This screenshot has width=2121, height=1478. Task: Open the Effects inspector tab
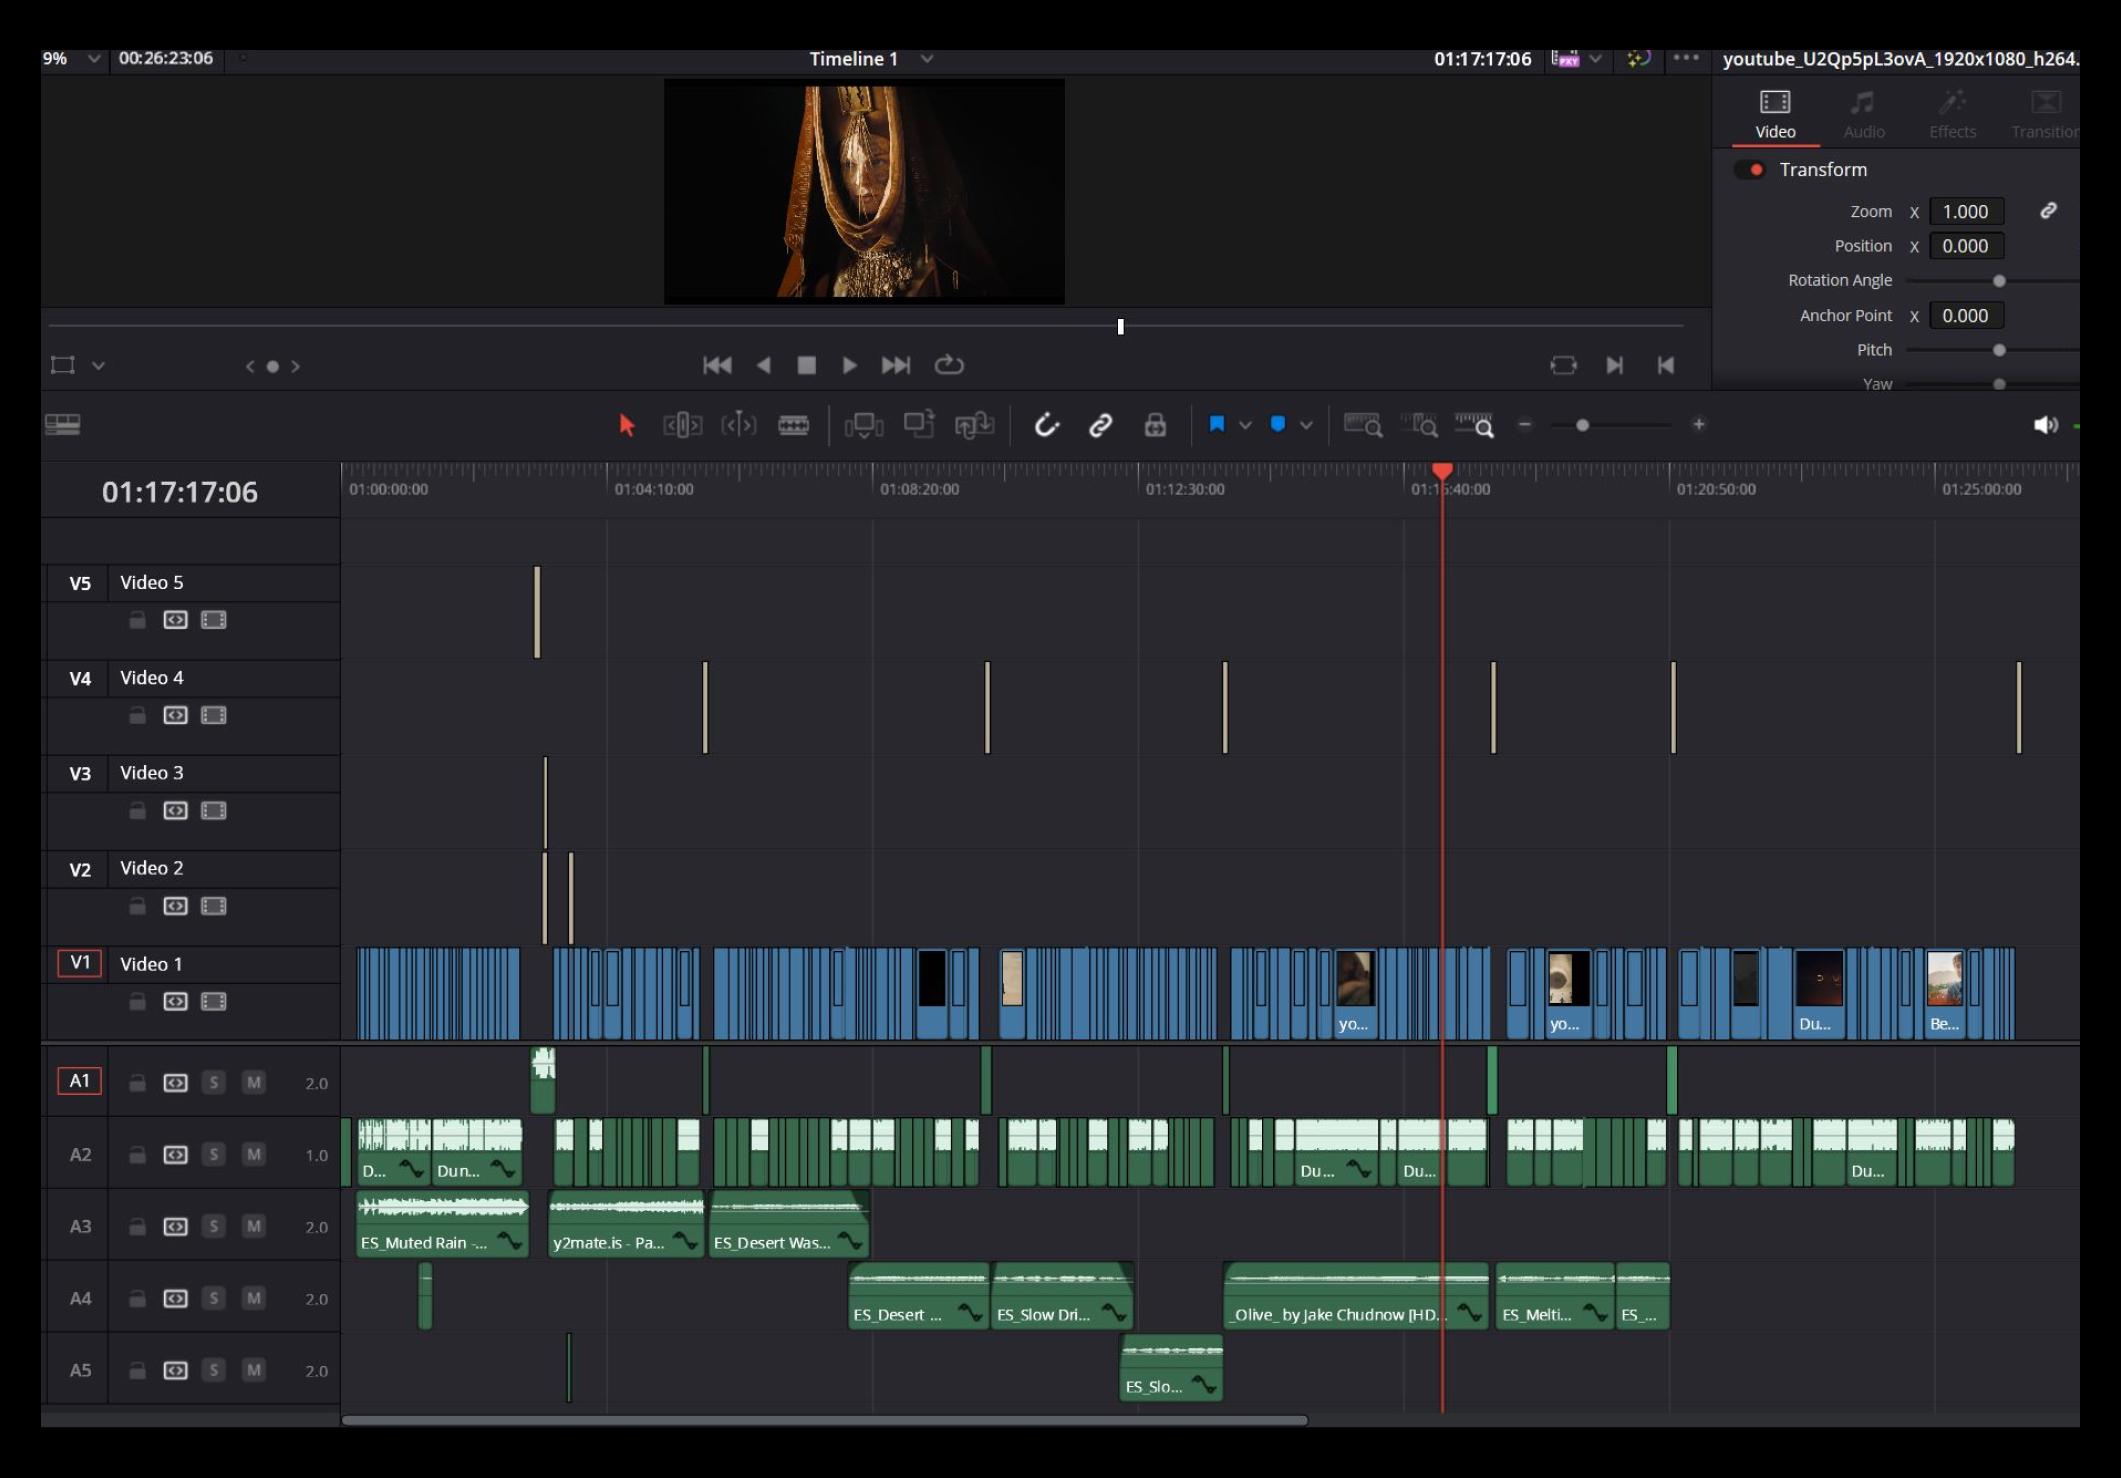click(1951, 114)
